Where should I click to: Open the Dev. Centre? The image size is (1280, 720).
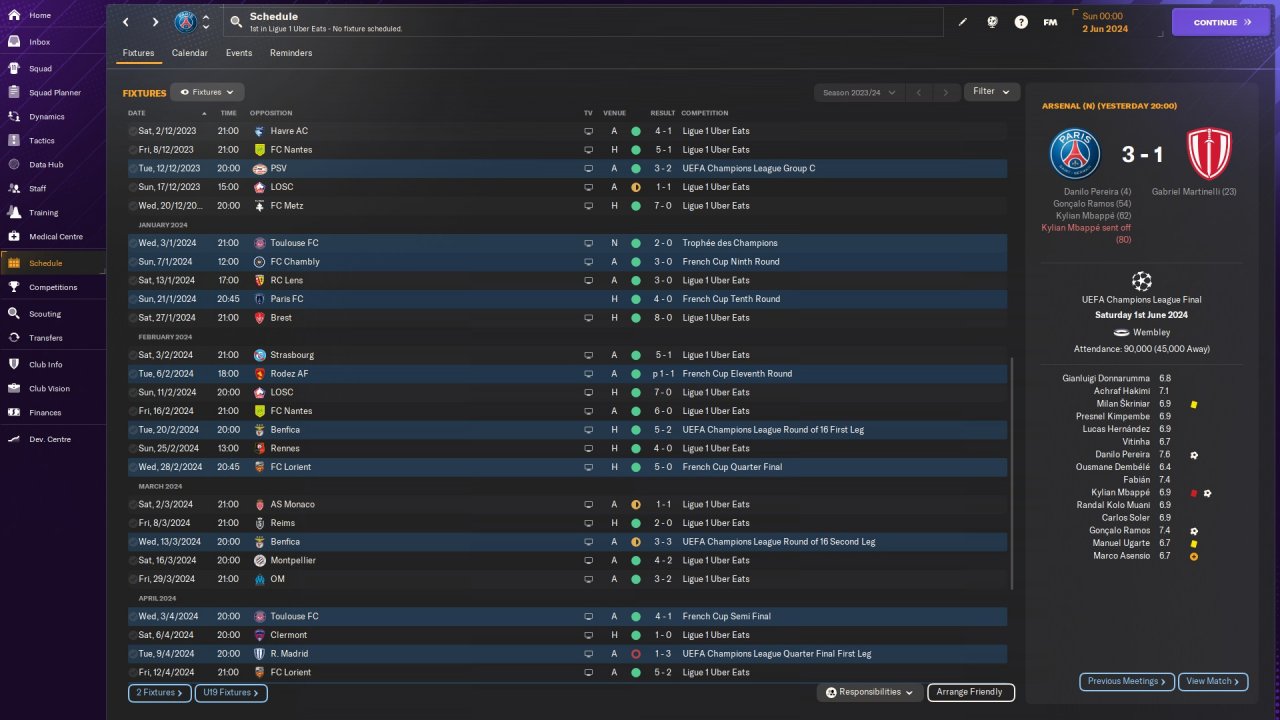tap(50, 439)
